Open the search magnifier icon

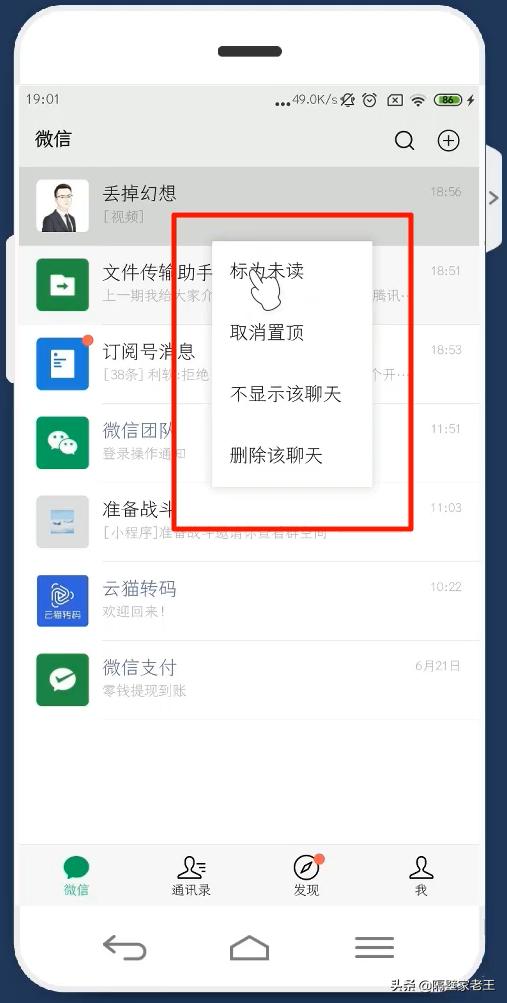pyautogui.click(x=404, y=140)
